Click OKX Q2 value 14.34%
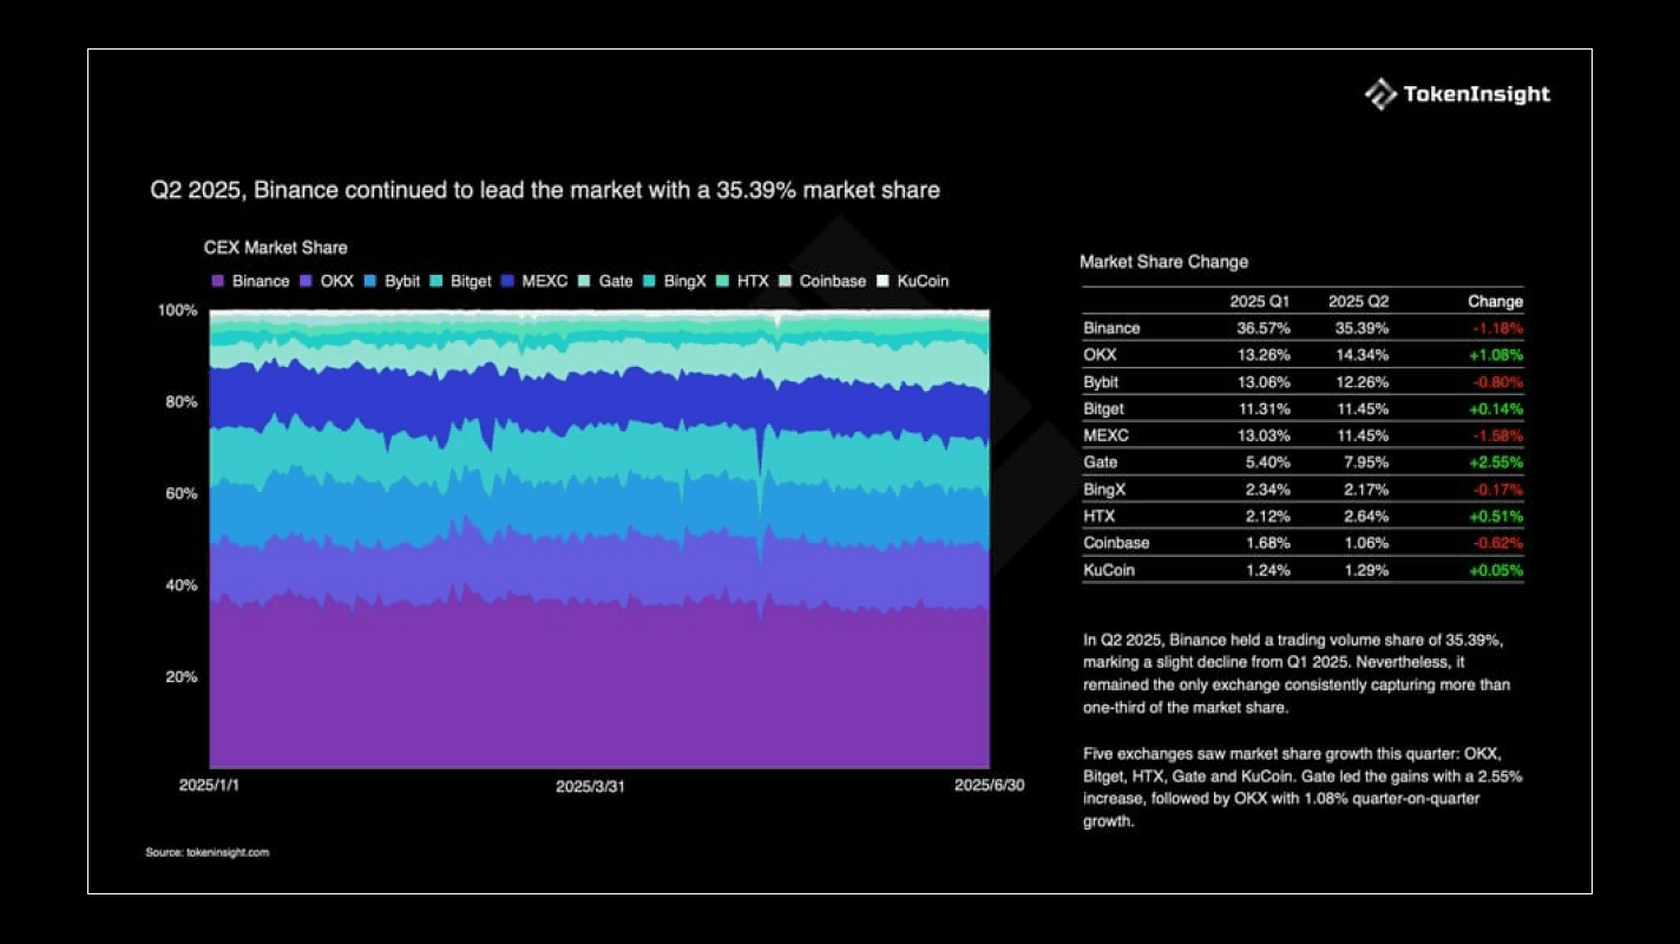Image resolution: width=1680 pixels, height=944 pixels. point(1362,355)
